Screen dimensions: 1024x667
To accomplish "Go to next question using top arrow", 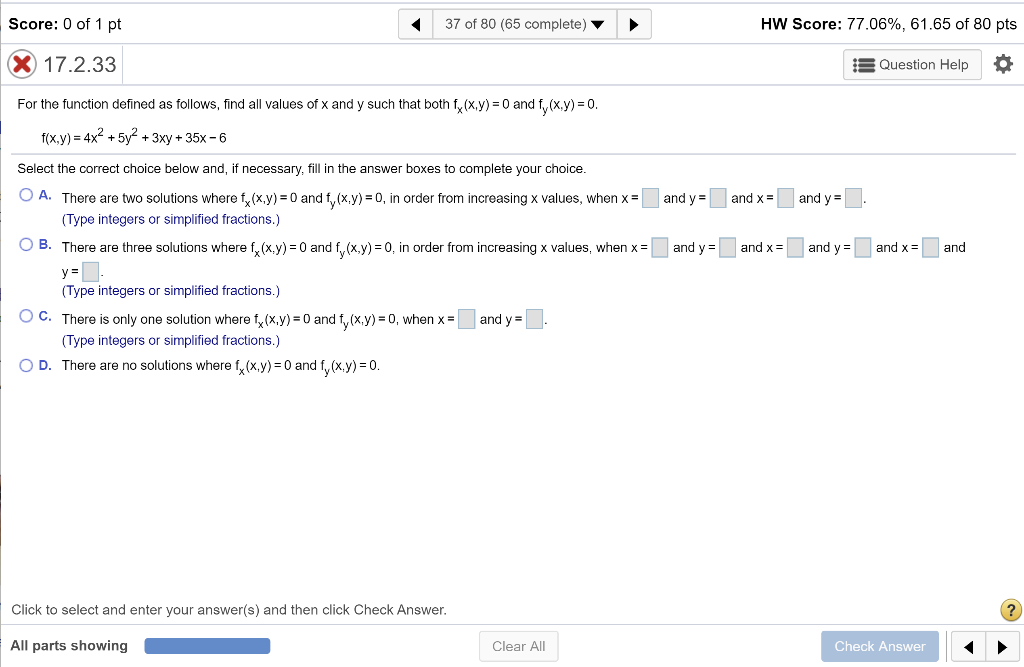I will (x=633, y=25).
